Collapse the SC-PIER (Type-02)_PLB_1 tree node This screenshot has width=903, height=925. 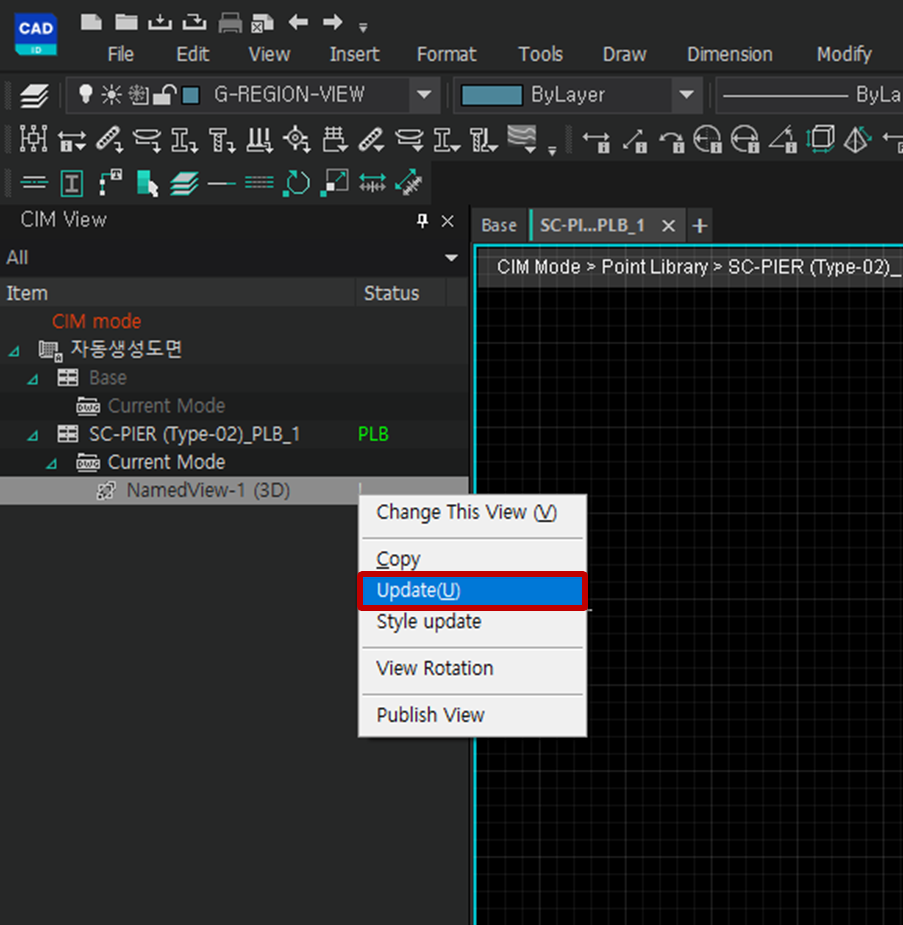coord(31,433)
